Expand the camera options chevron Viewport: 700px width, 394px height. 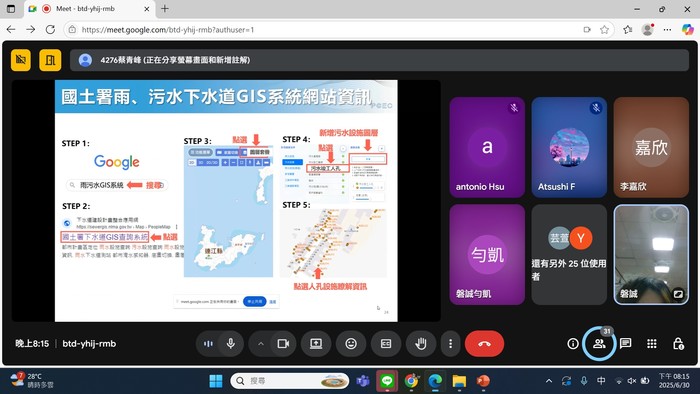[261, 344]
